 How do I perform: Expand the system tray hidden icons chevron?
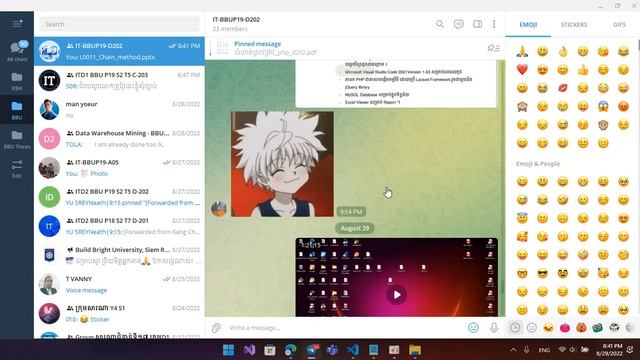tap(513, 350)
